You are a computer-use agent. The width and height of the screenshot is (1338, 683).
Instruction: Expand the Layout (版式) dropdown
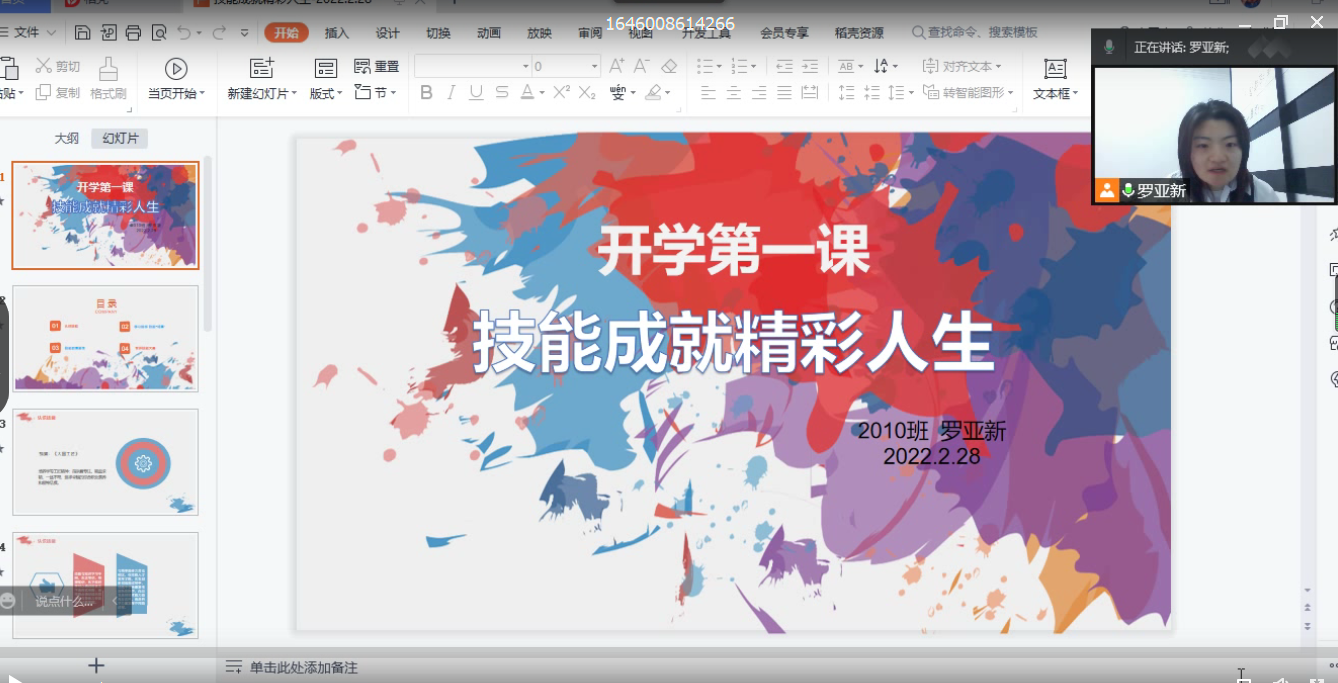pyautogui.click(x=325, y=93)
